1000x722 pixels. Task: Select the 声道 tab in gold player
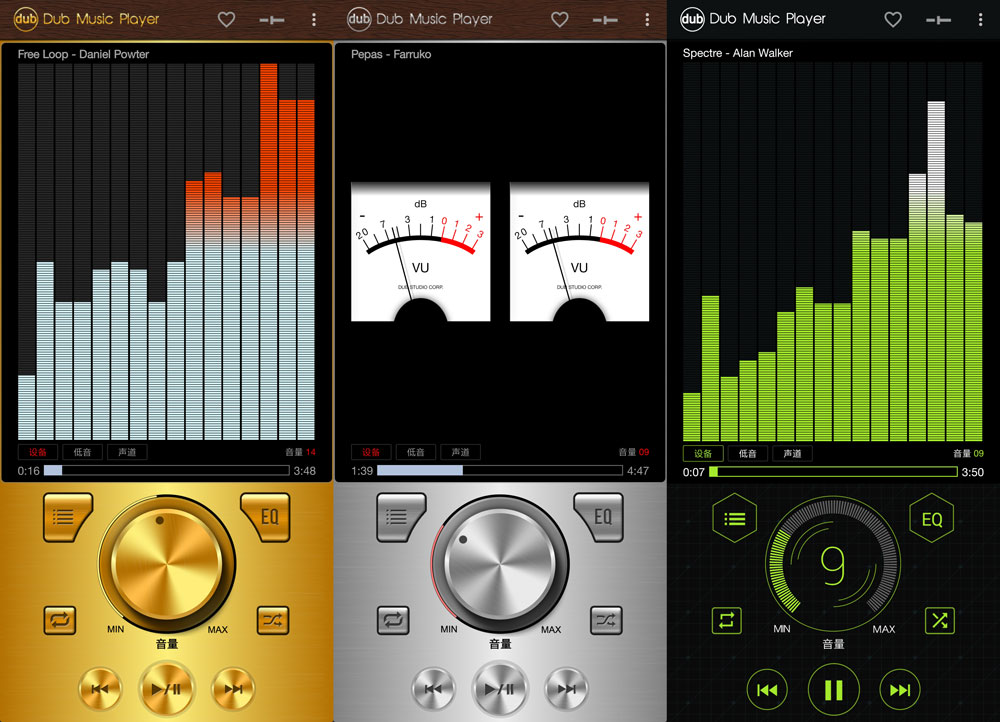tap(127, 452)
